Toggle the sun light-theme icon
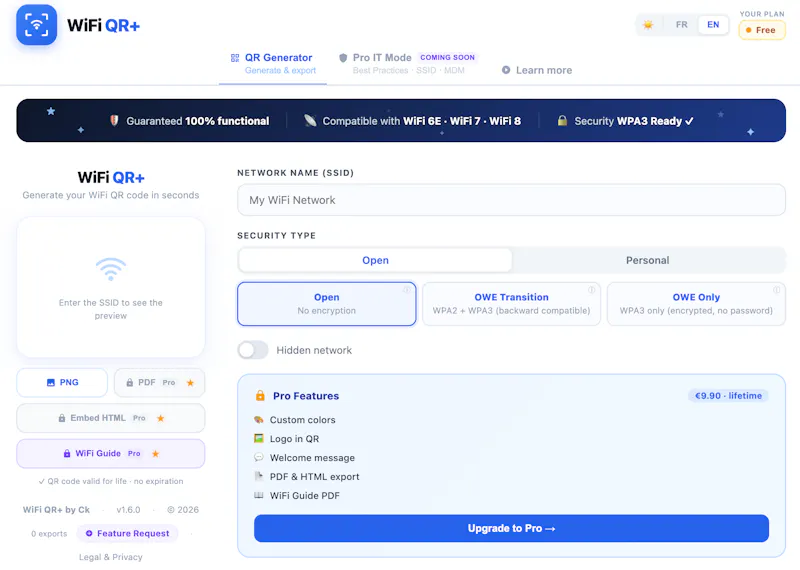 pyautogui.click(x=648, y=24)
